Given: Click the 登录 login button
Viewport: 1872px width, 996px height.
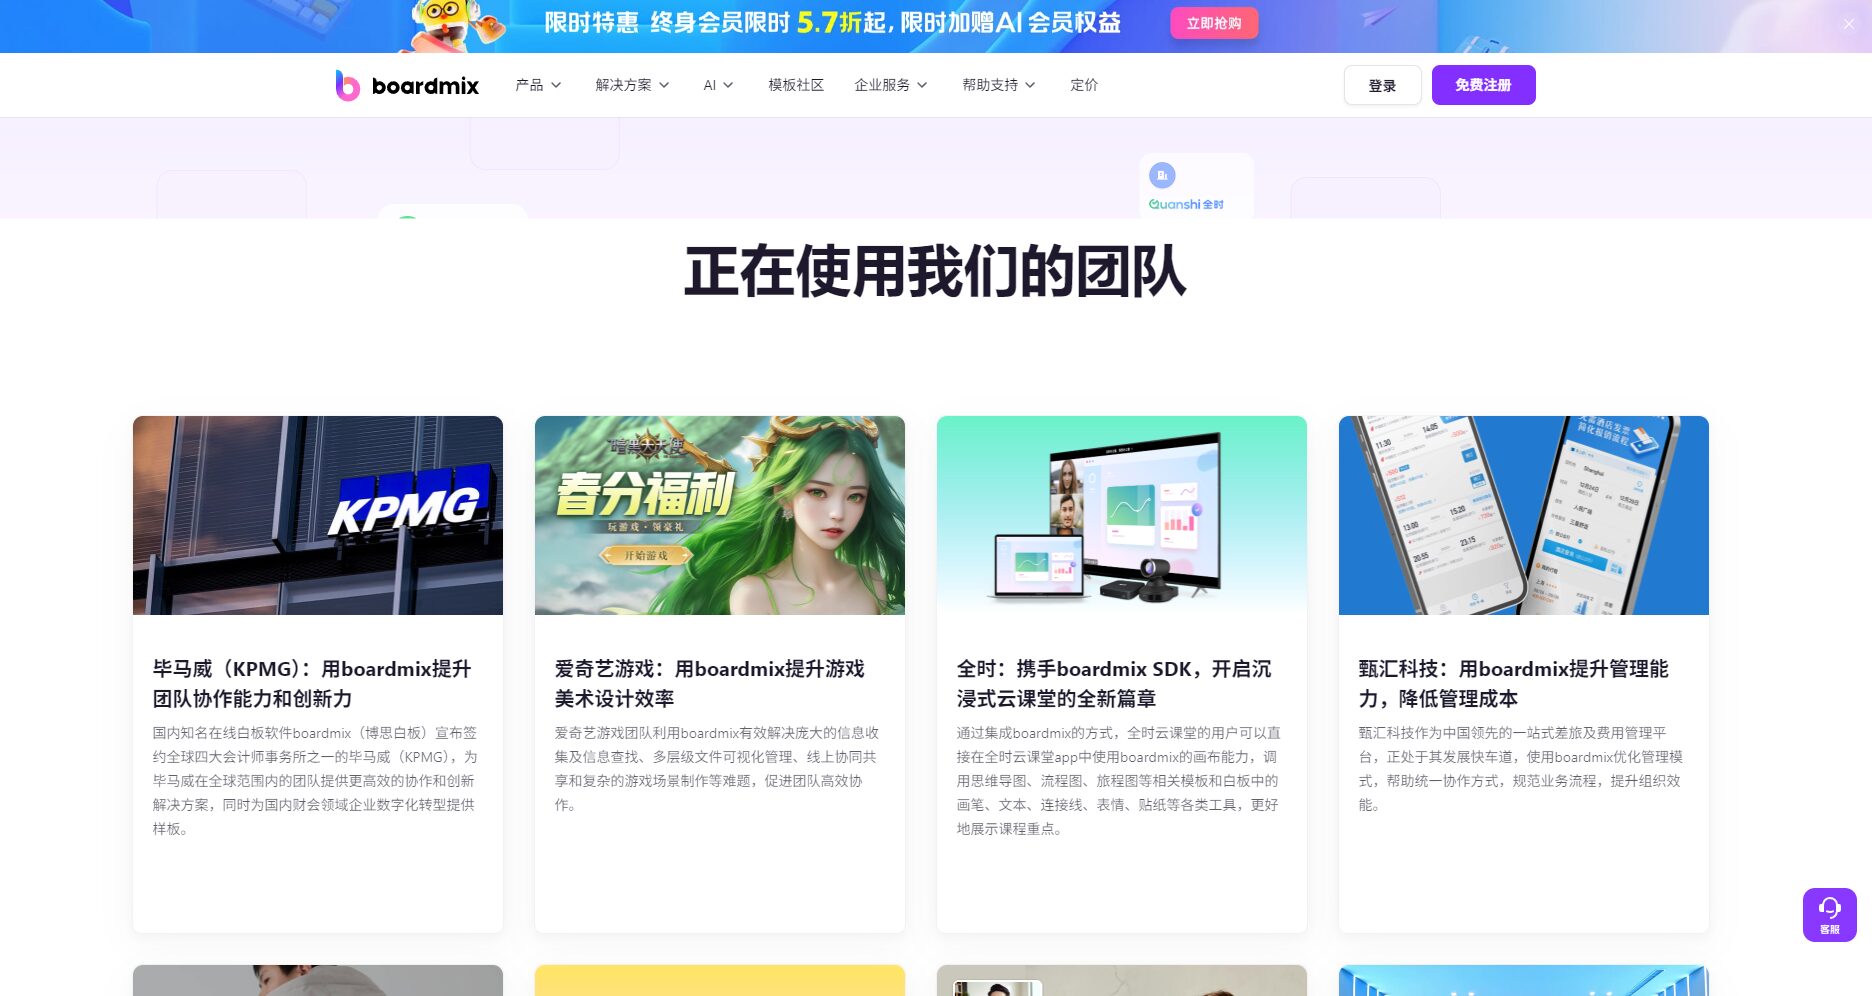Looking at the screenshot, I should [1382, 85].
